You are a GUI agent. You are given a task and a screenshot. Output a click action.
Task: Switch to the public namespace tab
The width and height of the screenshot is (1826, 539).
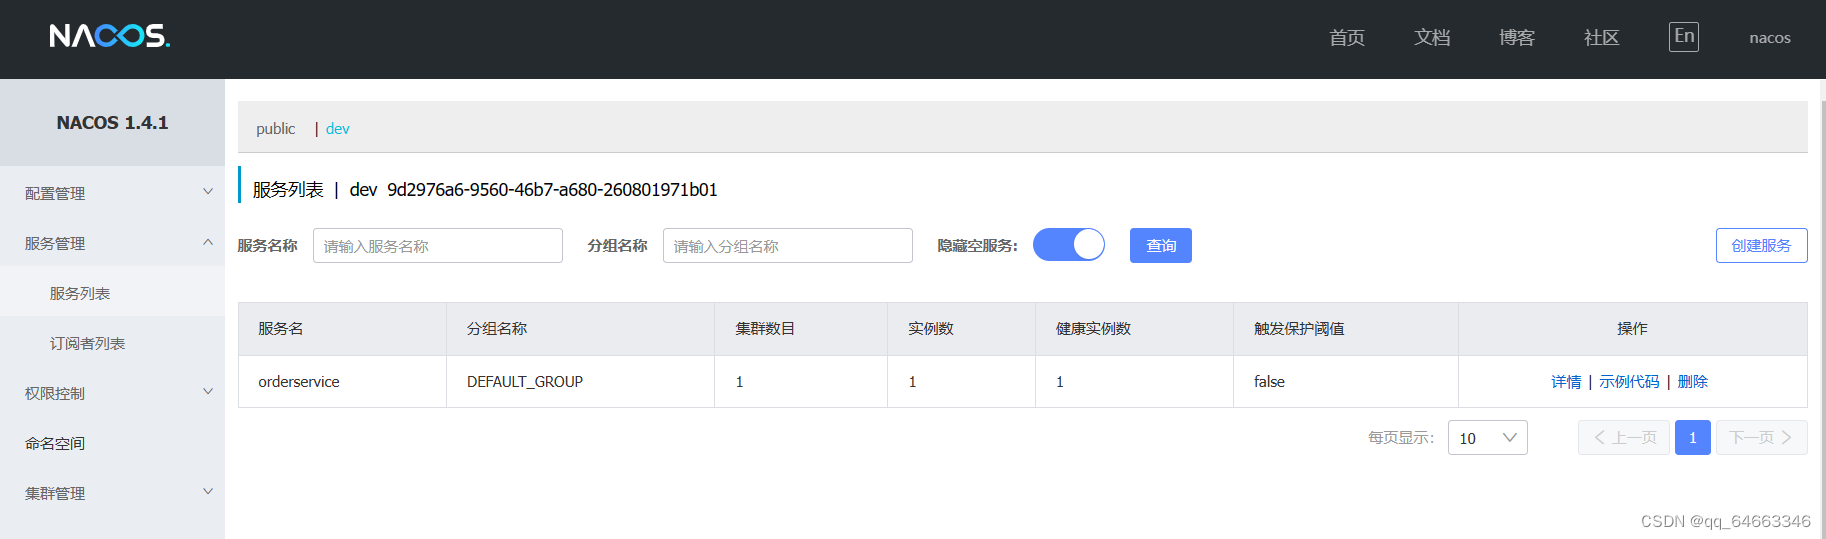tap(275, 129)
